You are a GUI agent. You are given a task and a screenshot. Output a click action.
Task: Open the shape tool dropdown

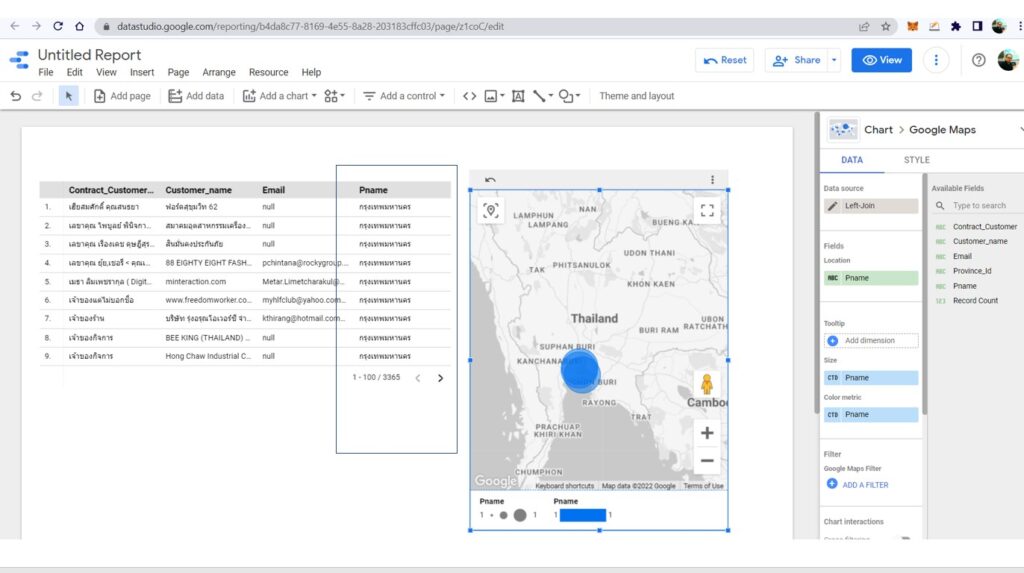pos(569,96)
